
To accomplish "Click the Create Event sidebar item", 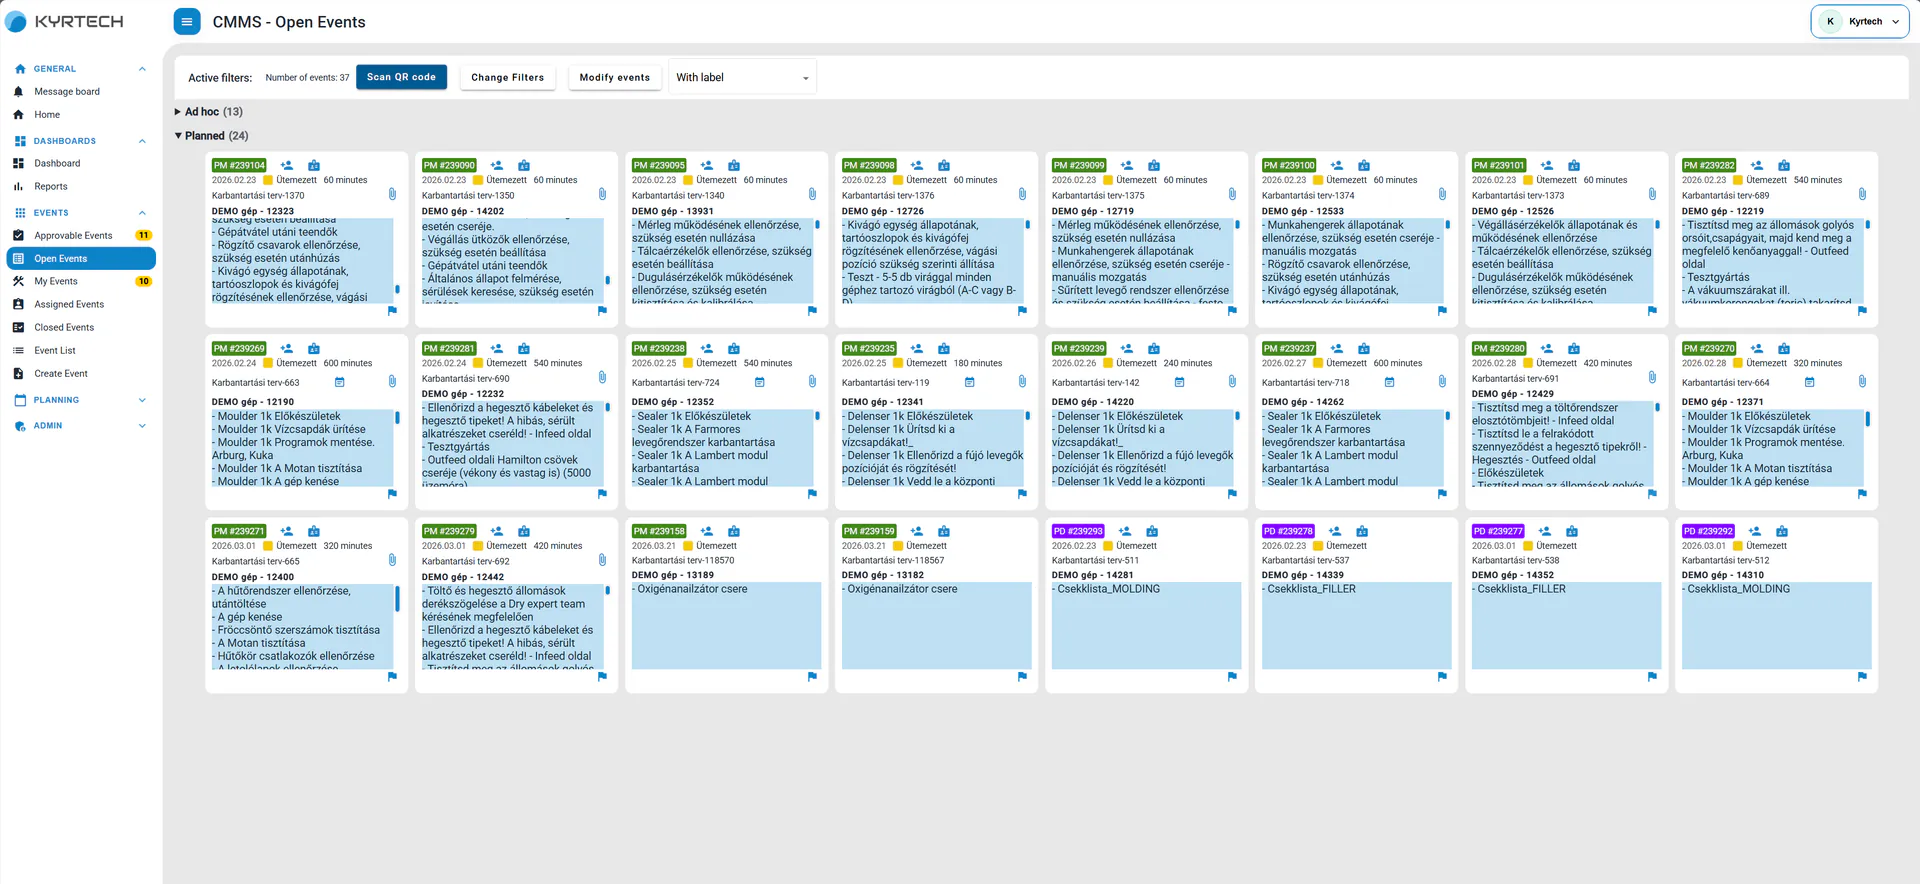I will click(x=80, y=374).
